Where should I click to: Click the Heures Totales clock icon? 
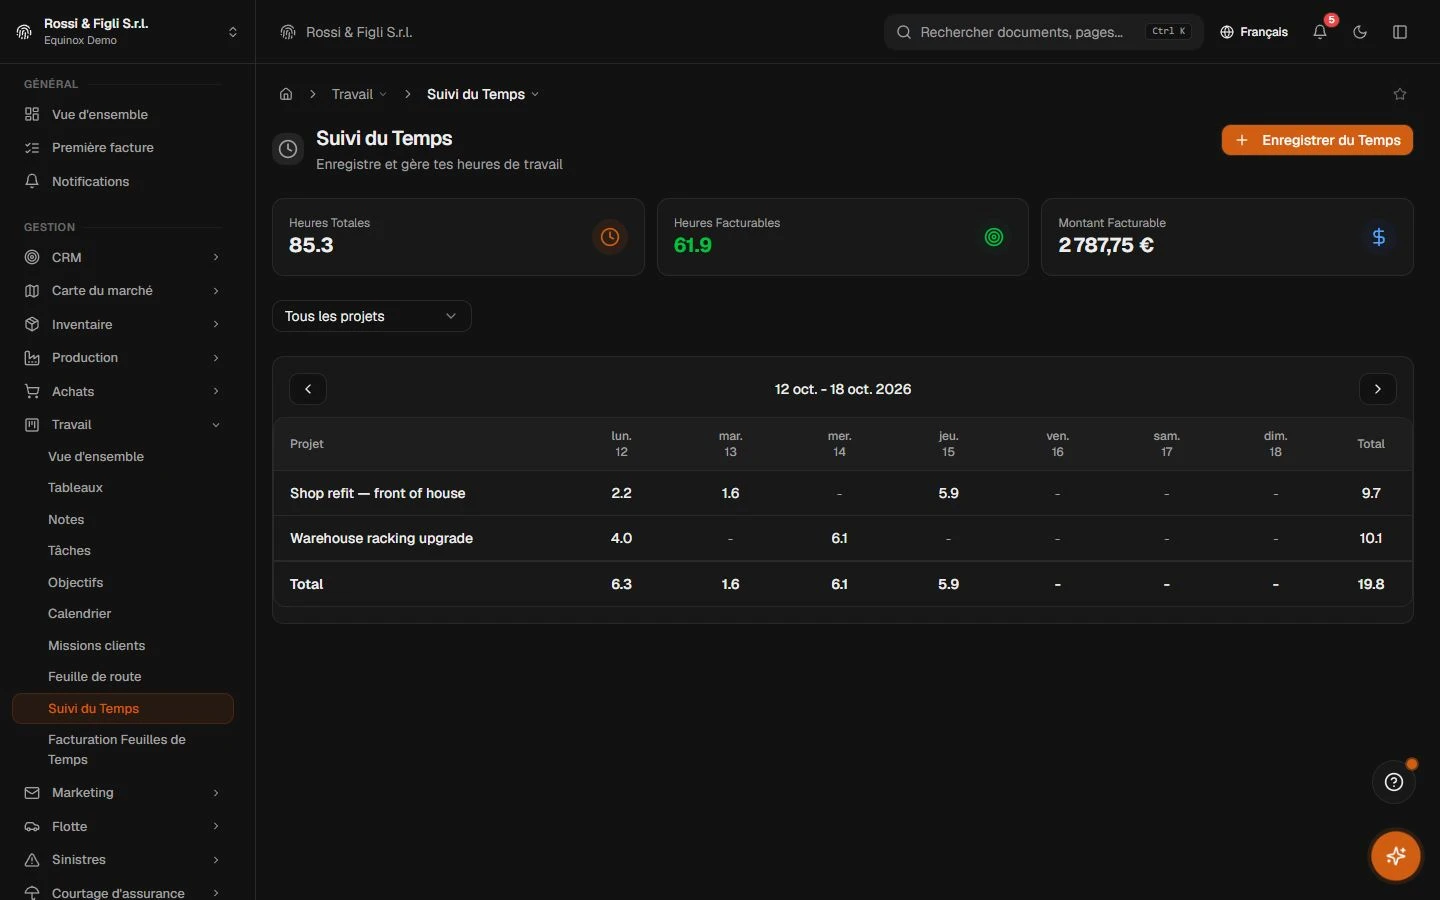point(610,237)
